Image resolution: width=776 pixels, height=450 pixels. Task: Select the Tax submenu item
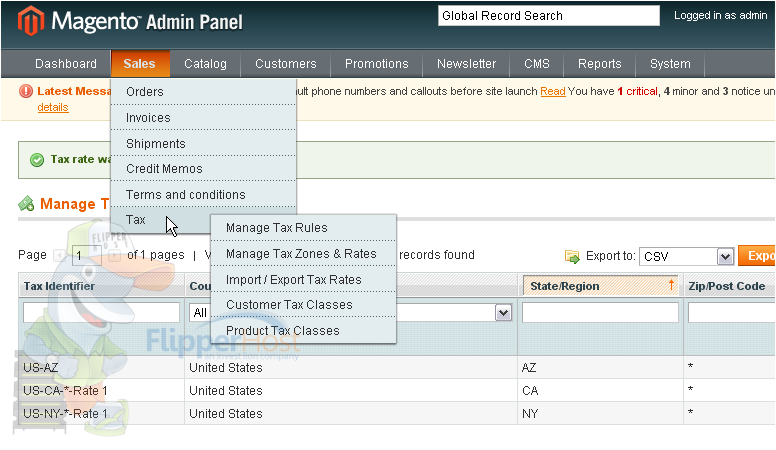[161, 220]
